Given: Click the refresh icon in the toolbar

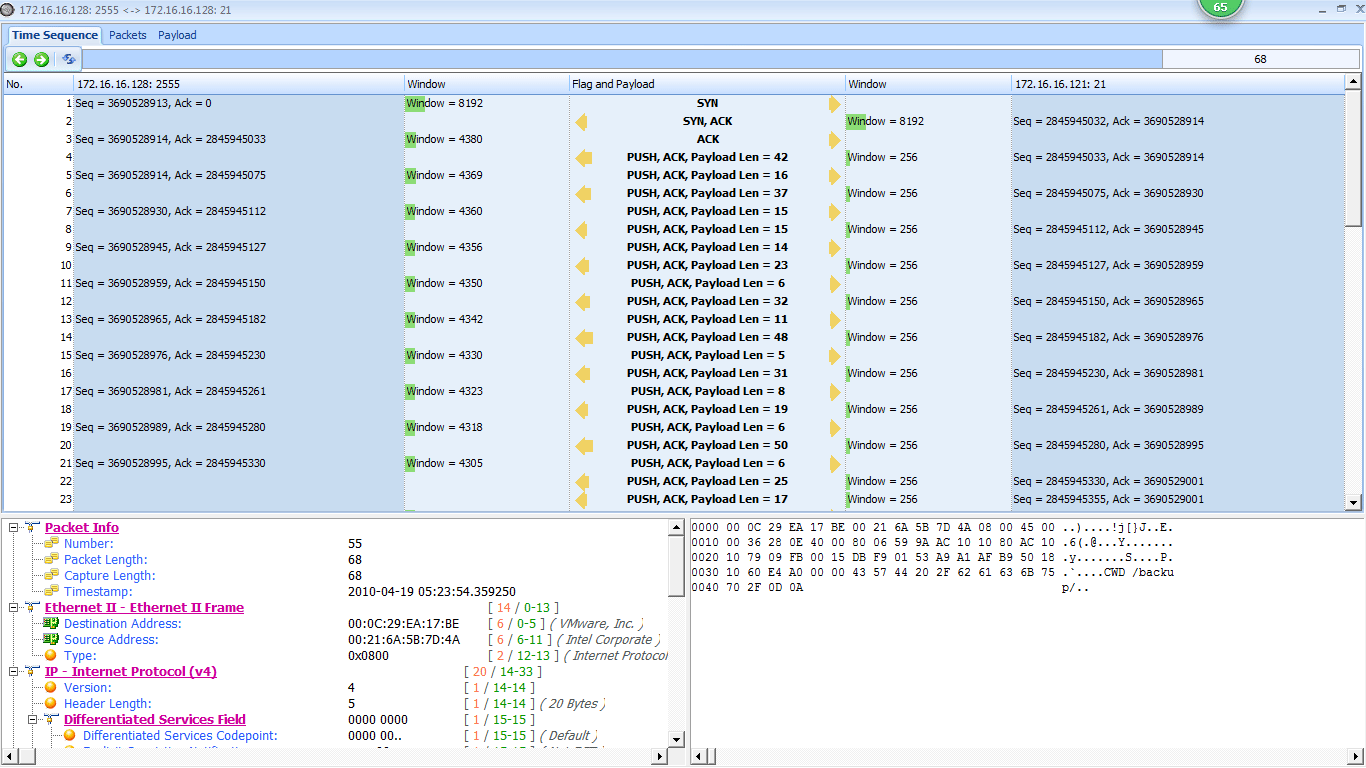Looking at the screenshot, I should coord(68,59).
